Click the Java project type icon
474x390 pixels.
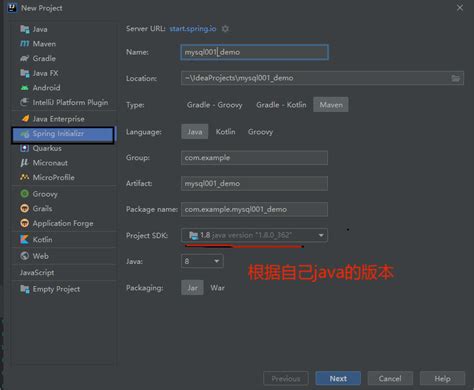pos(25,29)
